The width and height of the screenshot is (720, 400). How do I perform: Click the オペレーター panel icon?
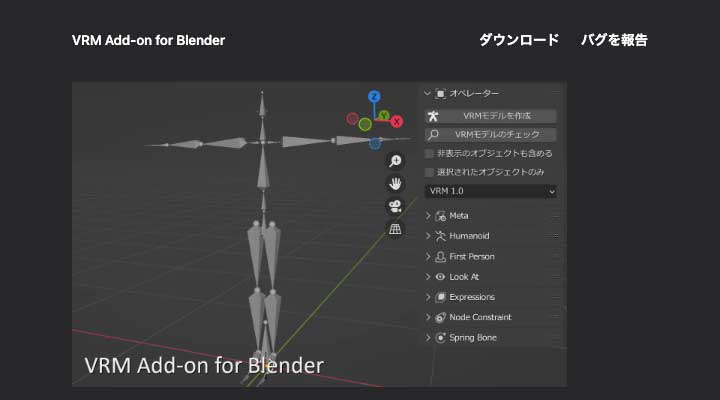click(440, 94)
